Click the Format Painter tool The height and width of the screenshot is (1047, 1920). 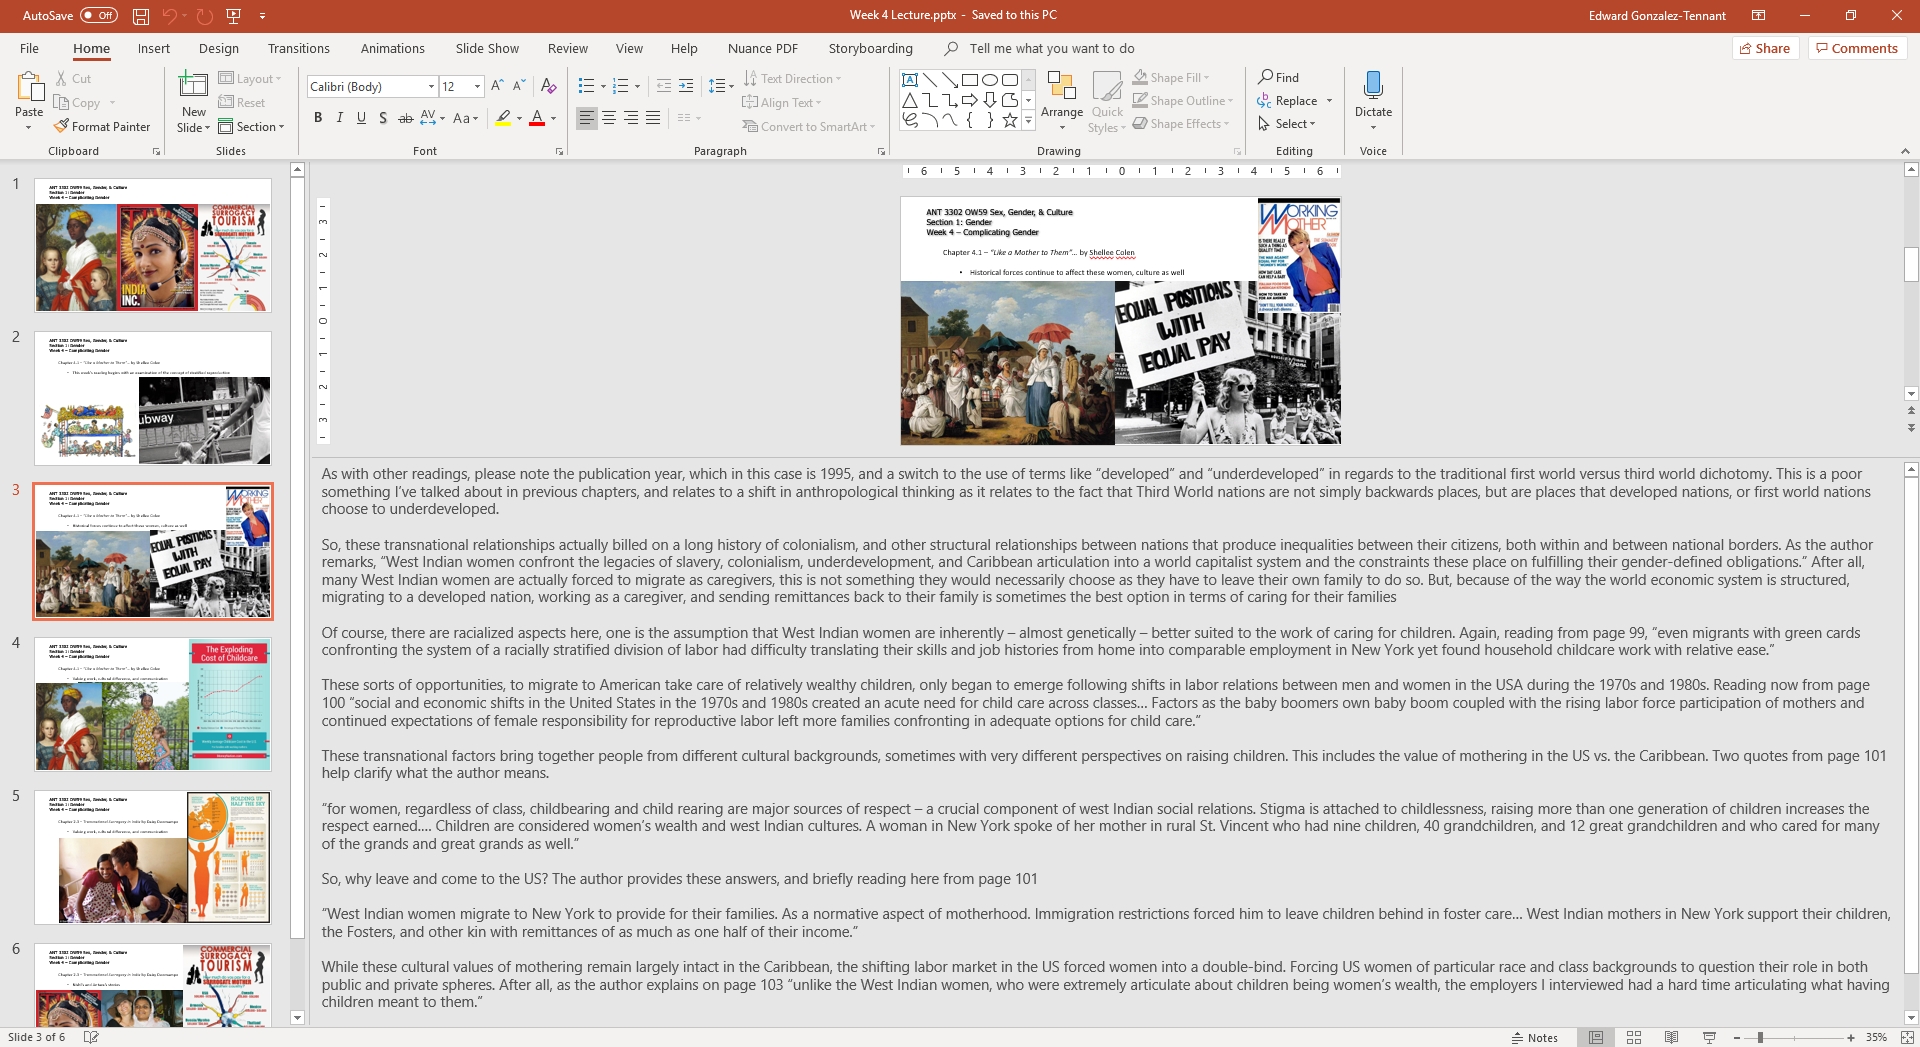[101, 127]
